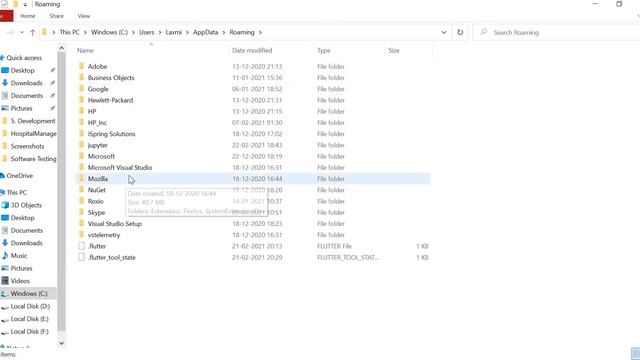Open S. Development in Quick access

pos(33,121)
